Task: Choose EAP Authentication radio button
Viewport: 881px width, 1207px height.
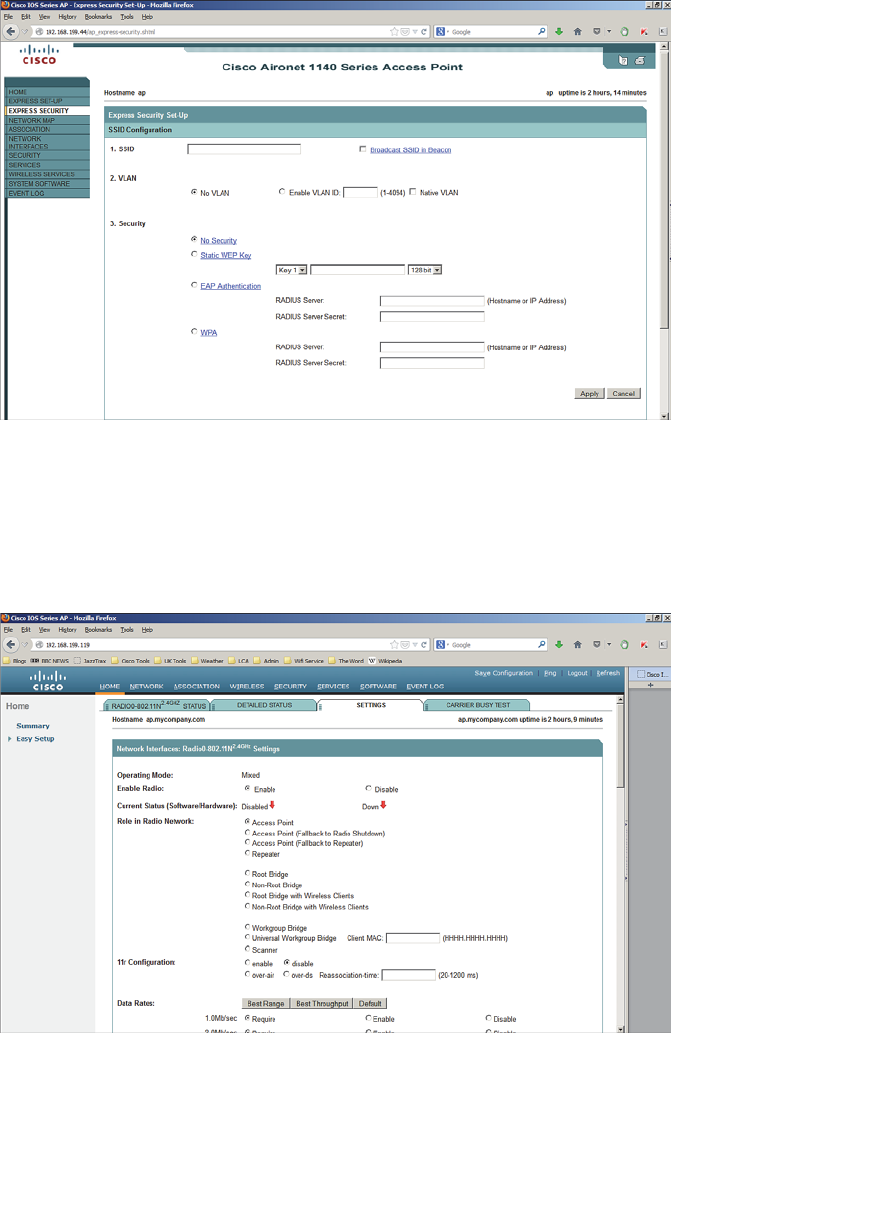Action: tap(194, 286)
